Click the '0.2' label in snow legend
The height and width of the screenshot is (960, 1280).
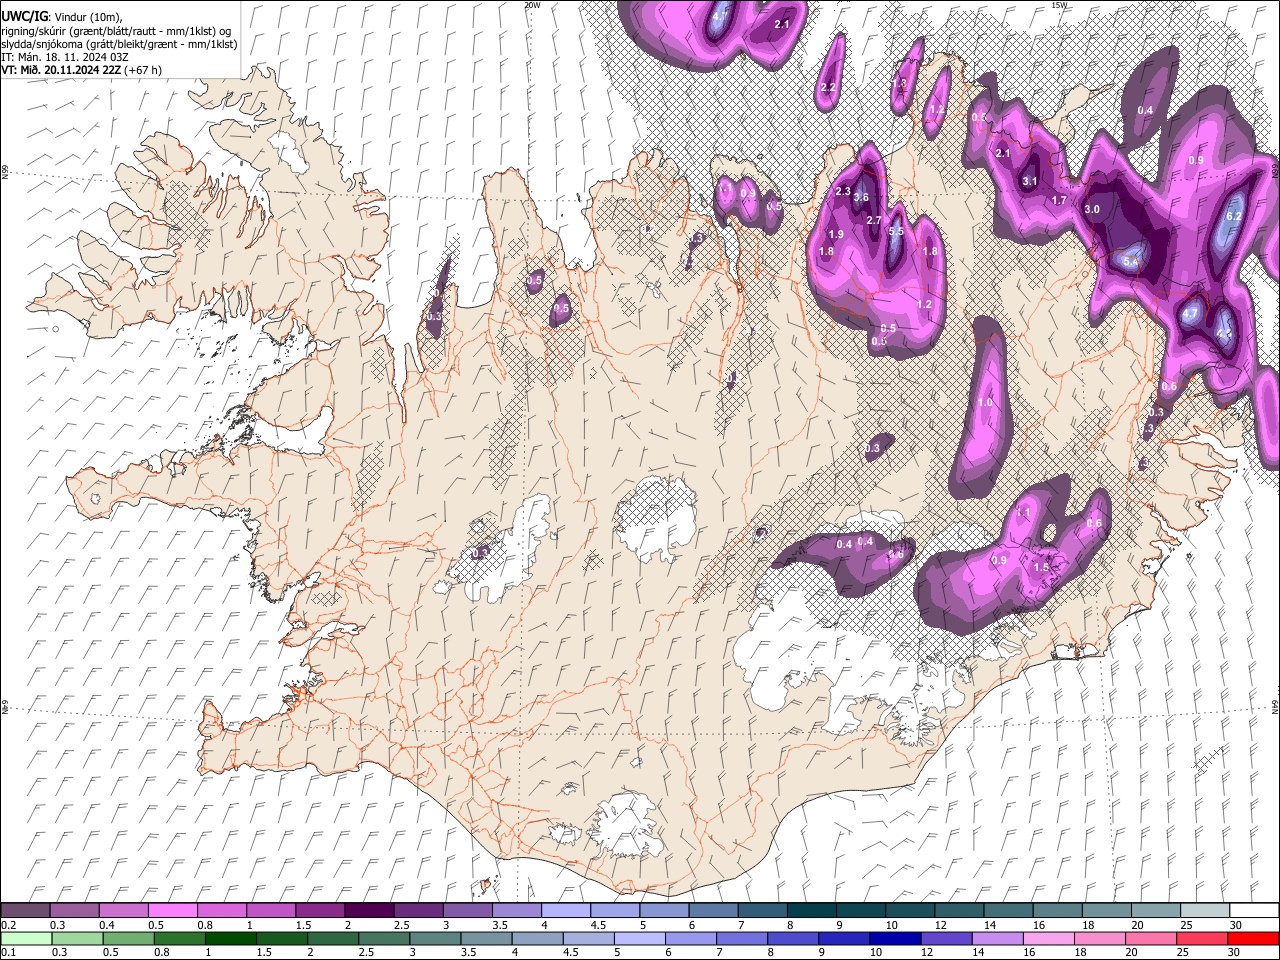(x=9, y=925)
